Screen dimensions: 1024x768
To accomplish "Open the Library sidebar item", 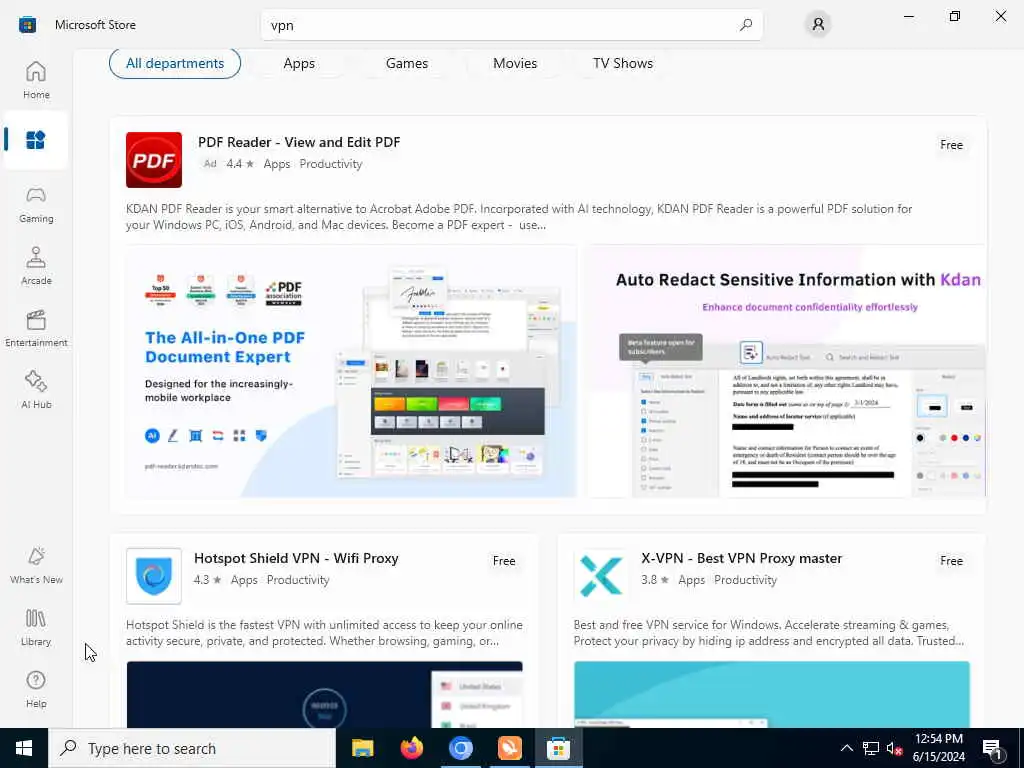I will (x=36, y=627).
